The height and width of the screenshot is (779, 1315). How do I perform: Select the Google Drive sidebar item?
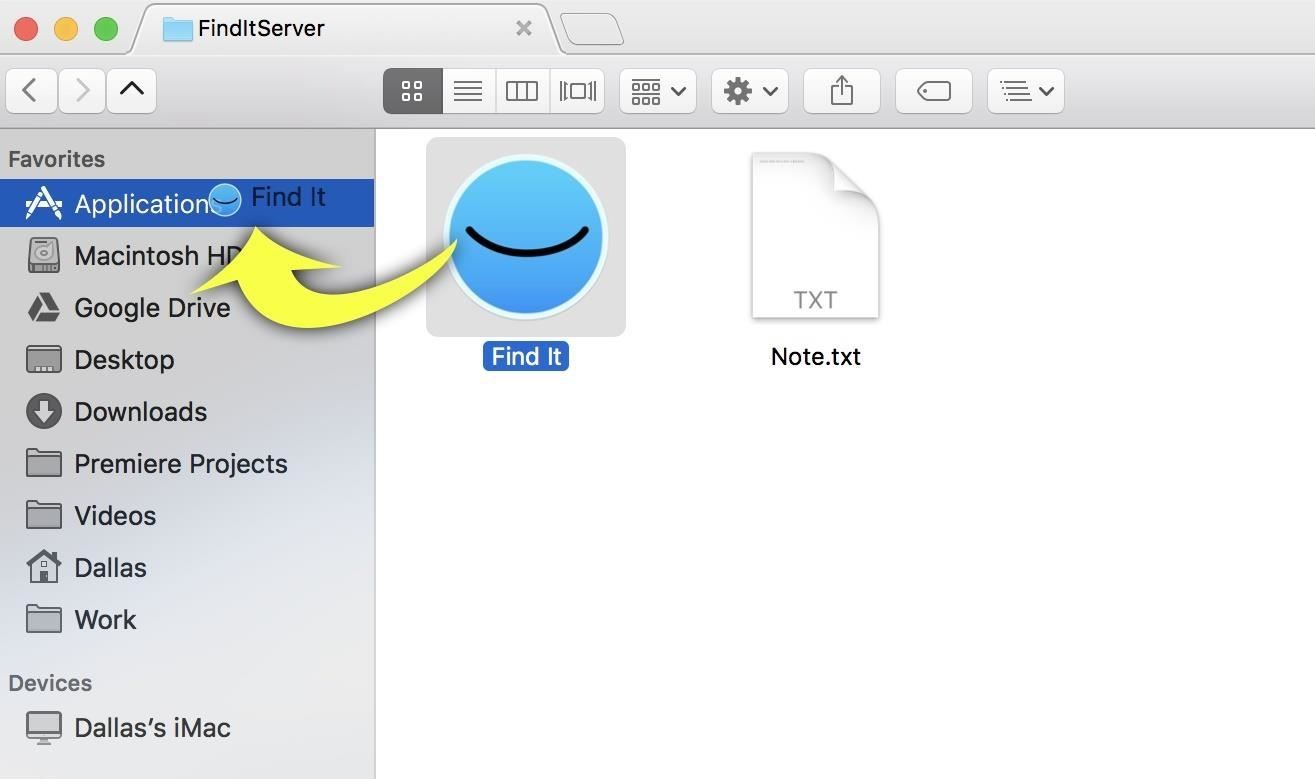coord(151,307)
